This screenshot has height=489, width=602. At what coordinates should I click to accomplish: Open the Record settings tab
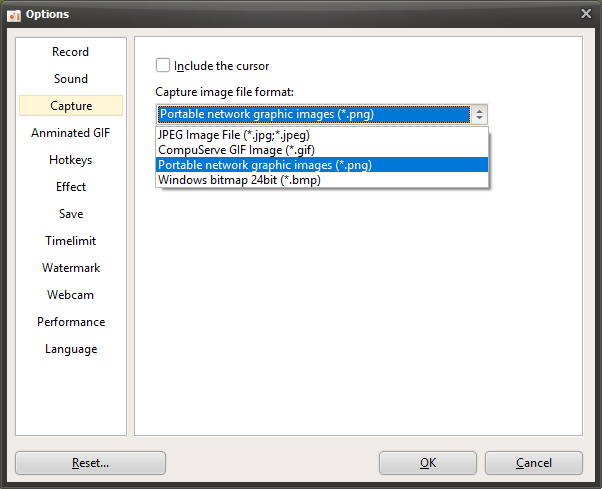pos(71,52)
